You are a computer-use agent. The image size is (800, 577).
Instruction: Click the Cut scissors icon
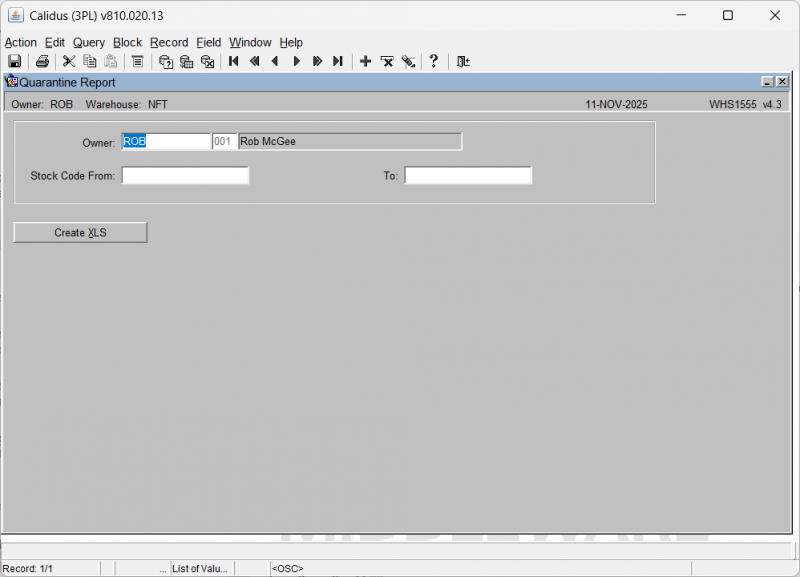click(69, 61)
